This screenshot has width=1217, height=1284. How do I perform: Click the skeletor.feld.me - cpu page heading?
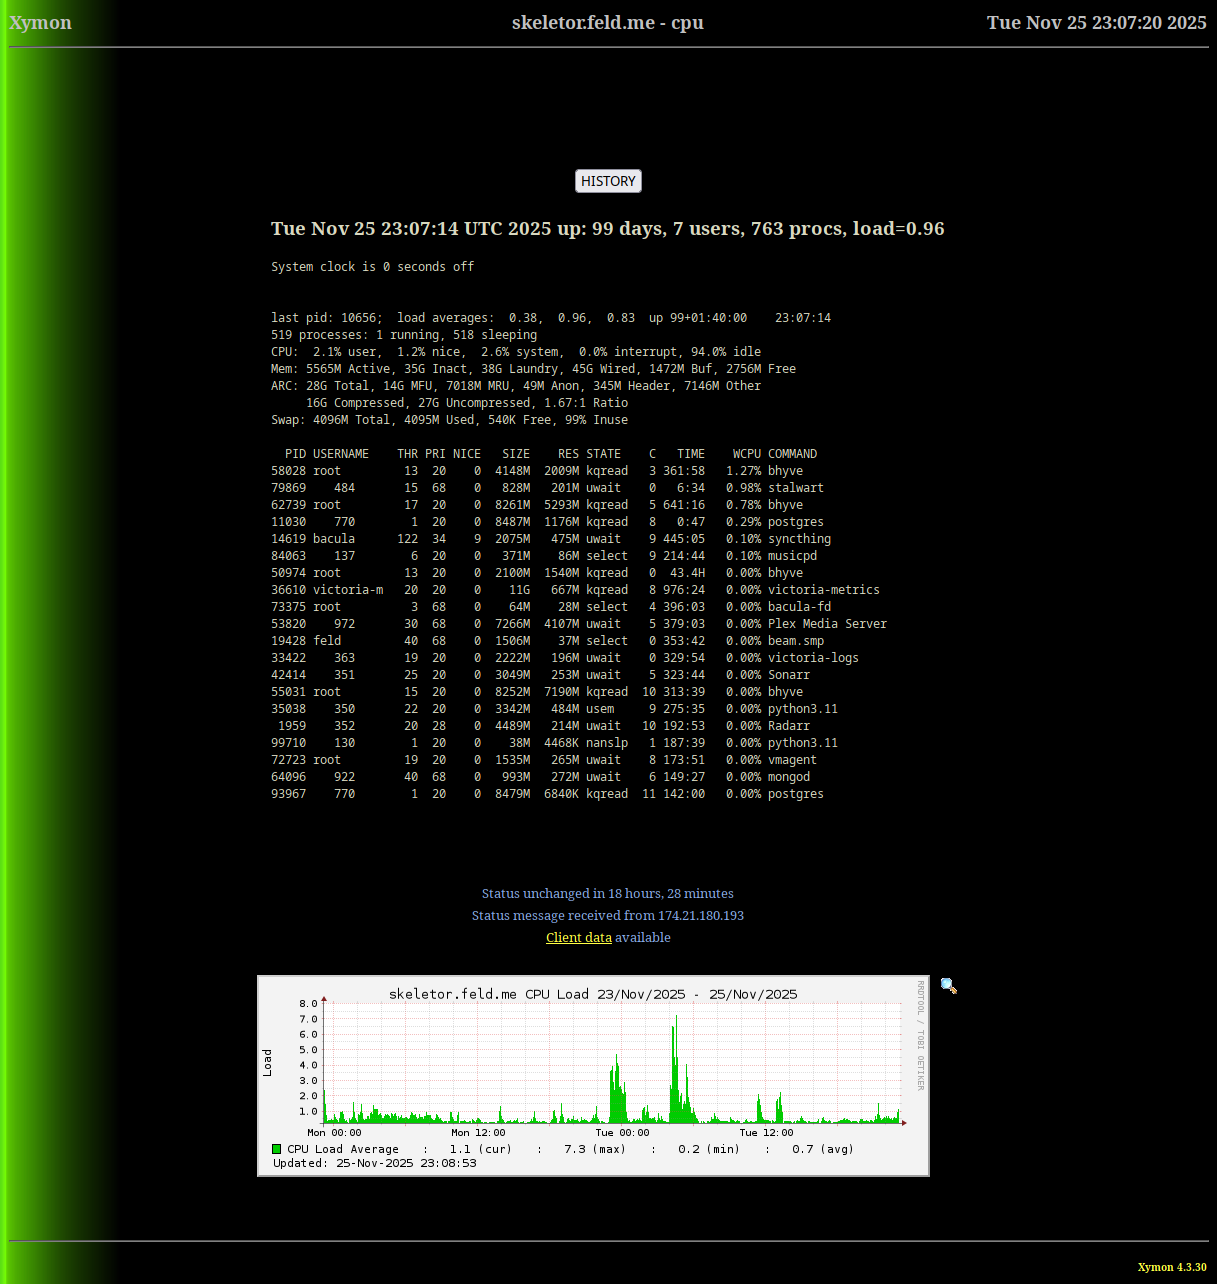607,23
